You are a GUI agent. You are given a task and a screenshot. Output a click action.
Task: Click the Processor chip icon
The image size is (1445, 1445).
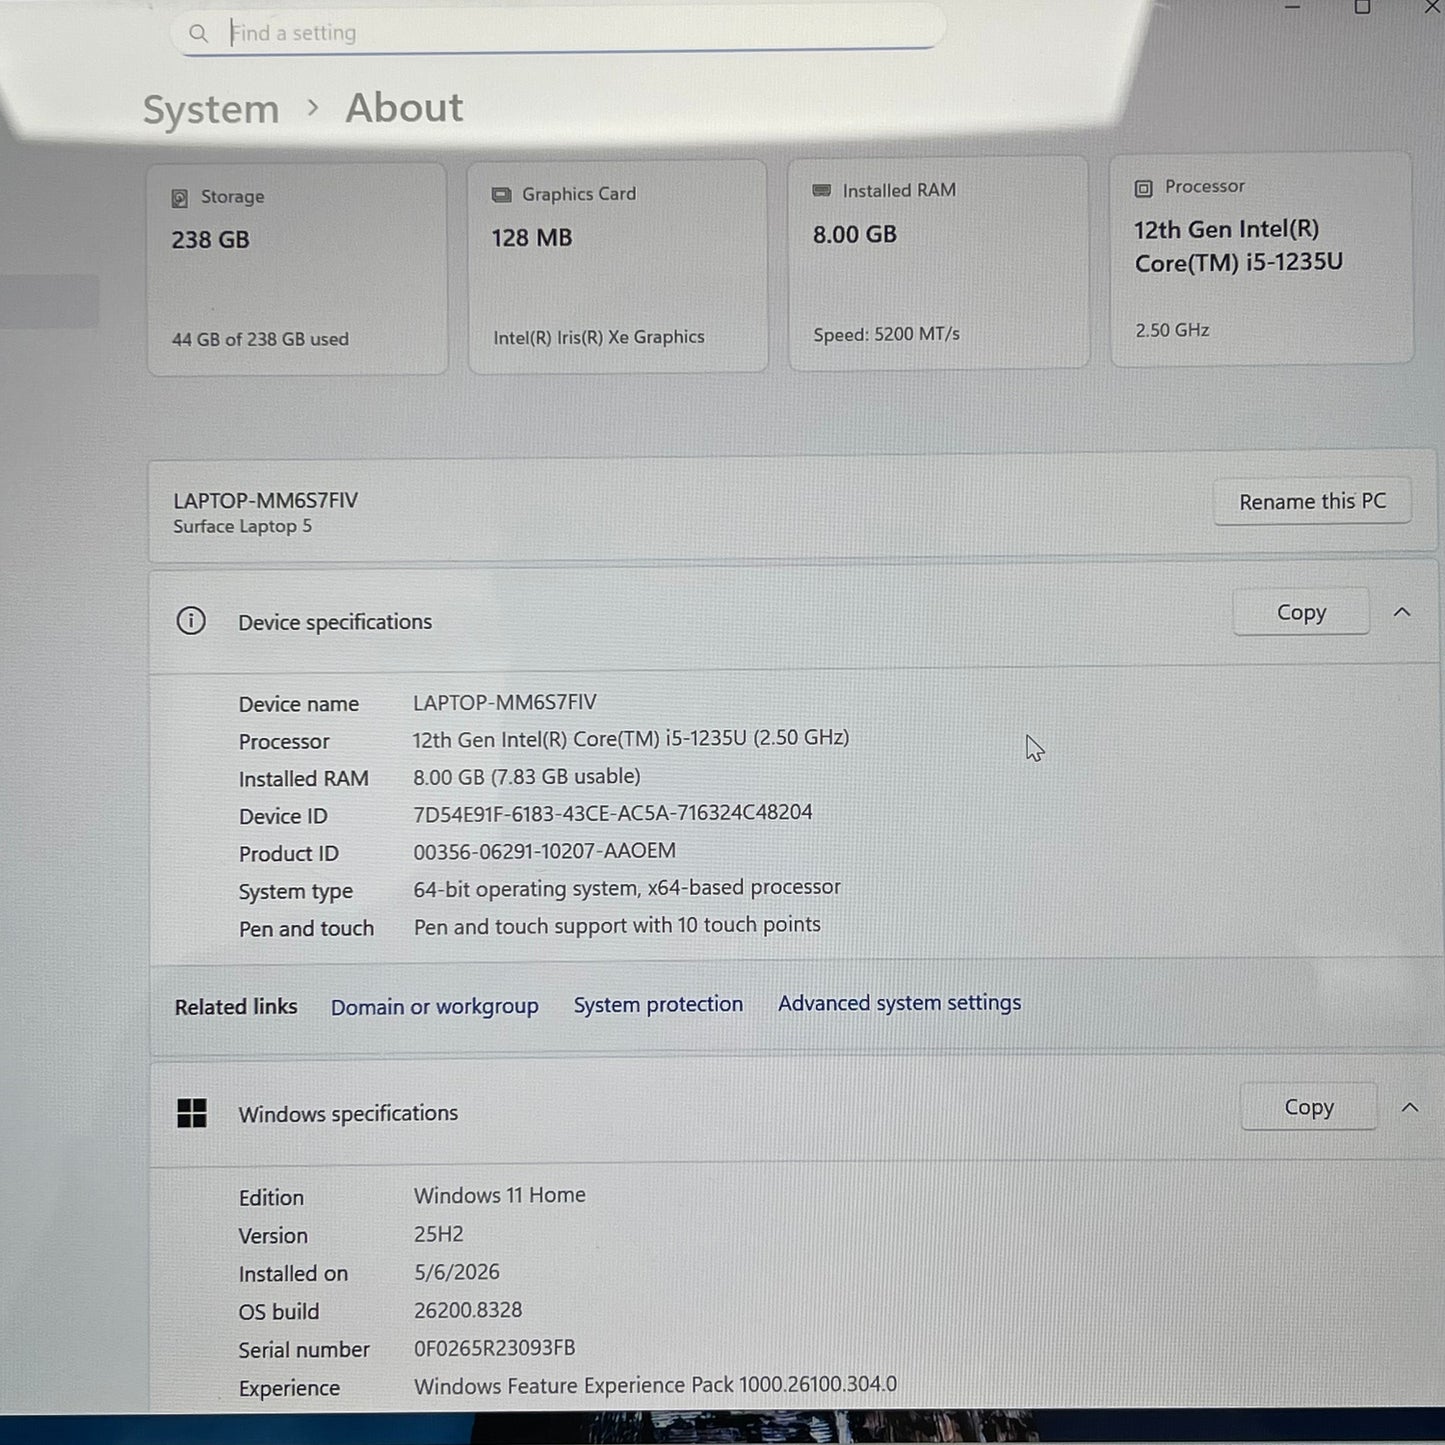coord(1143,188)
